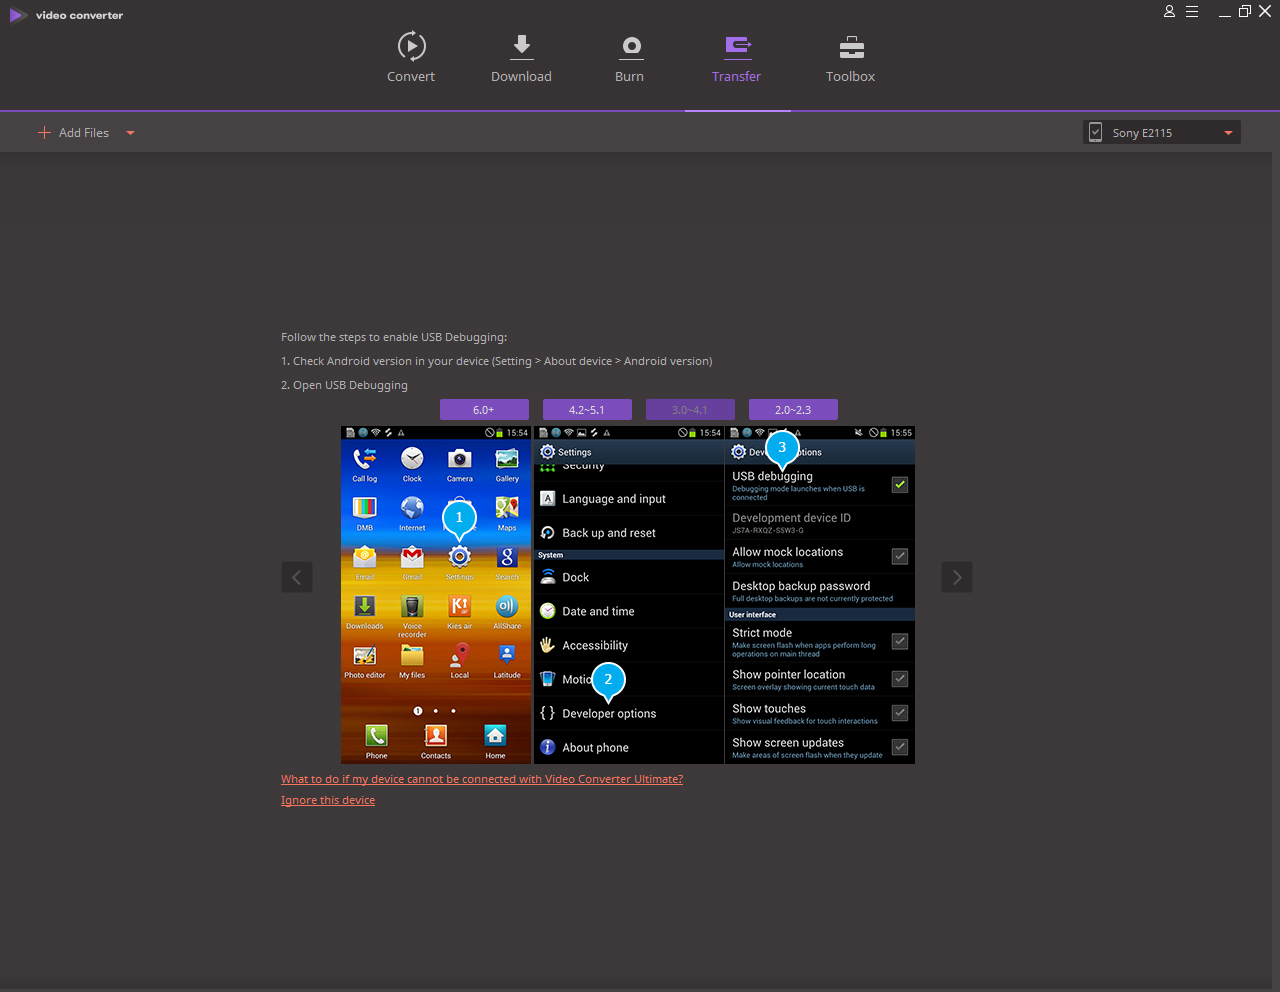Image resolution: width=1280 pixels, height=992 pixels.
Task: Open the Convert tab
Action: (411, 57)
